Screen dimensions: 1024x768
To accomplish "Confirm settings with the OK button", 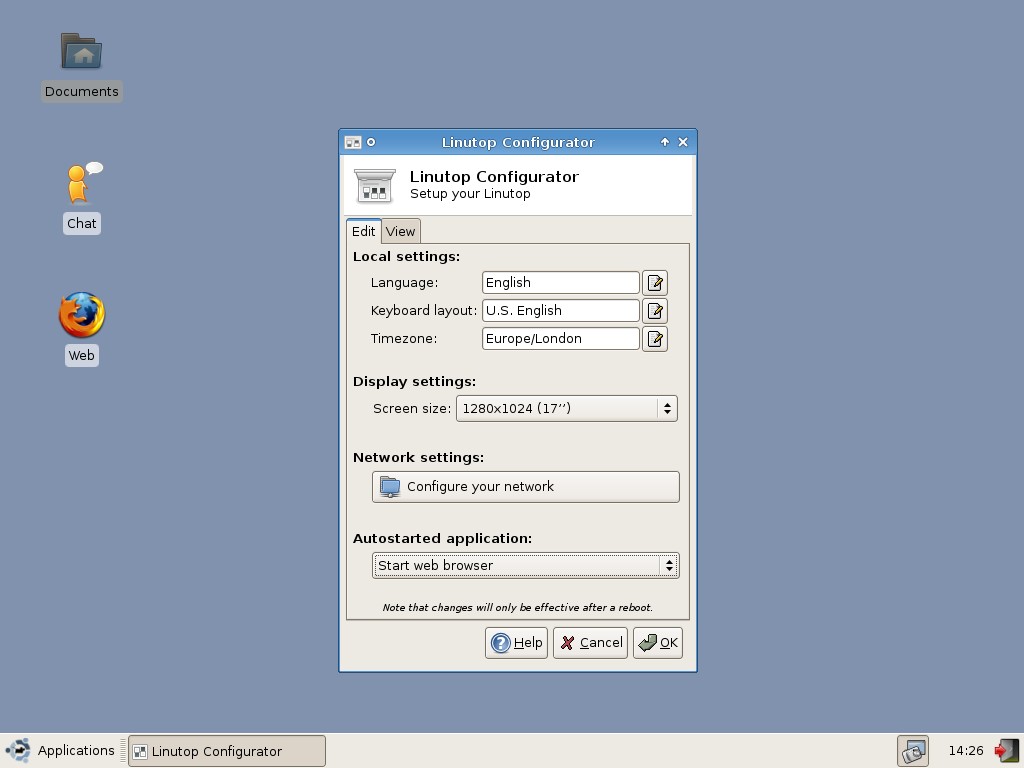I will point(658,643).
